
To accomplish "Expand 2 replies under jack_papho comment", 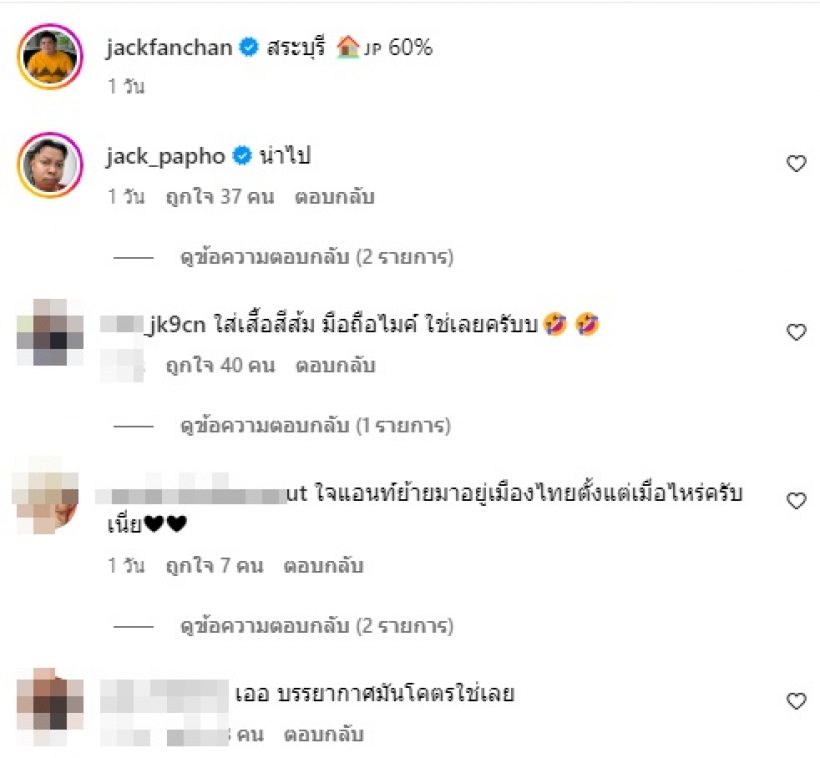I will tap(316, 257).
